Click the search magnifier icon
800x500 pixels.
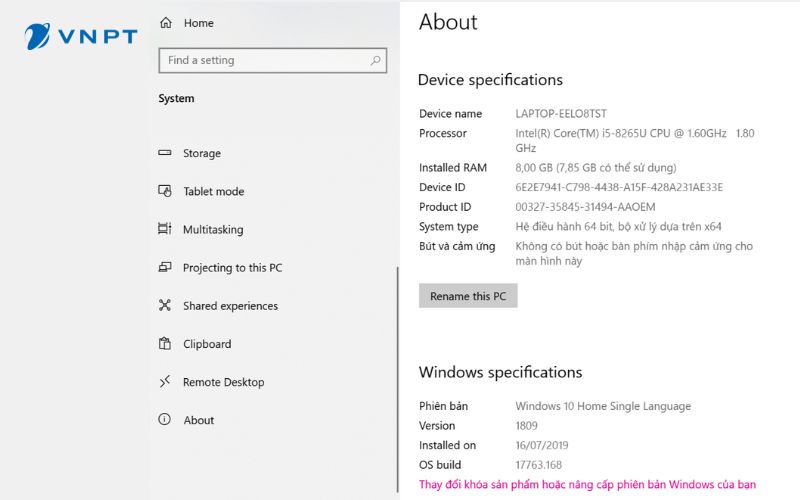click(376, 61)
